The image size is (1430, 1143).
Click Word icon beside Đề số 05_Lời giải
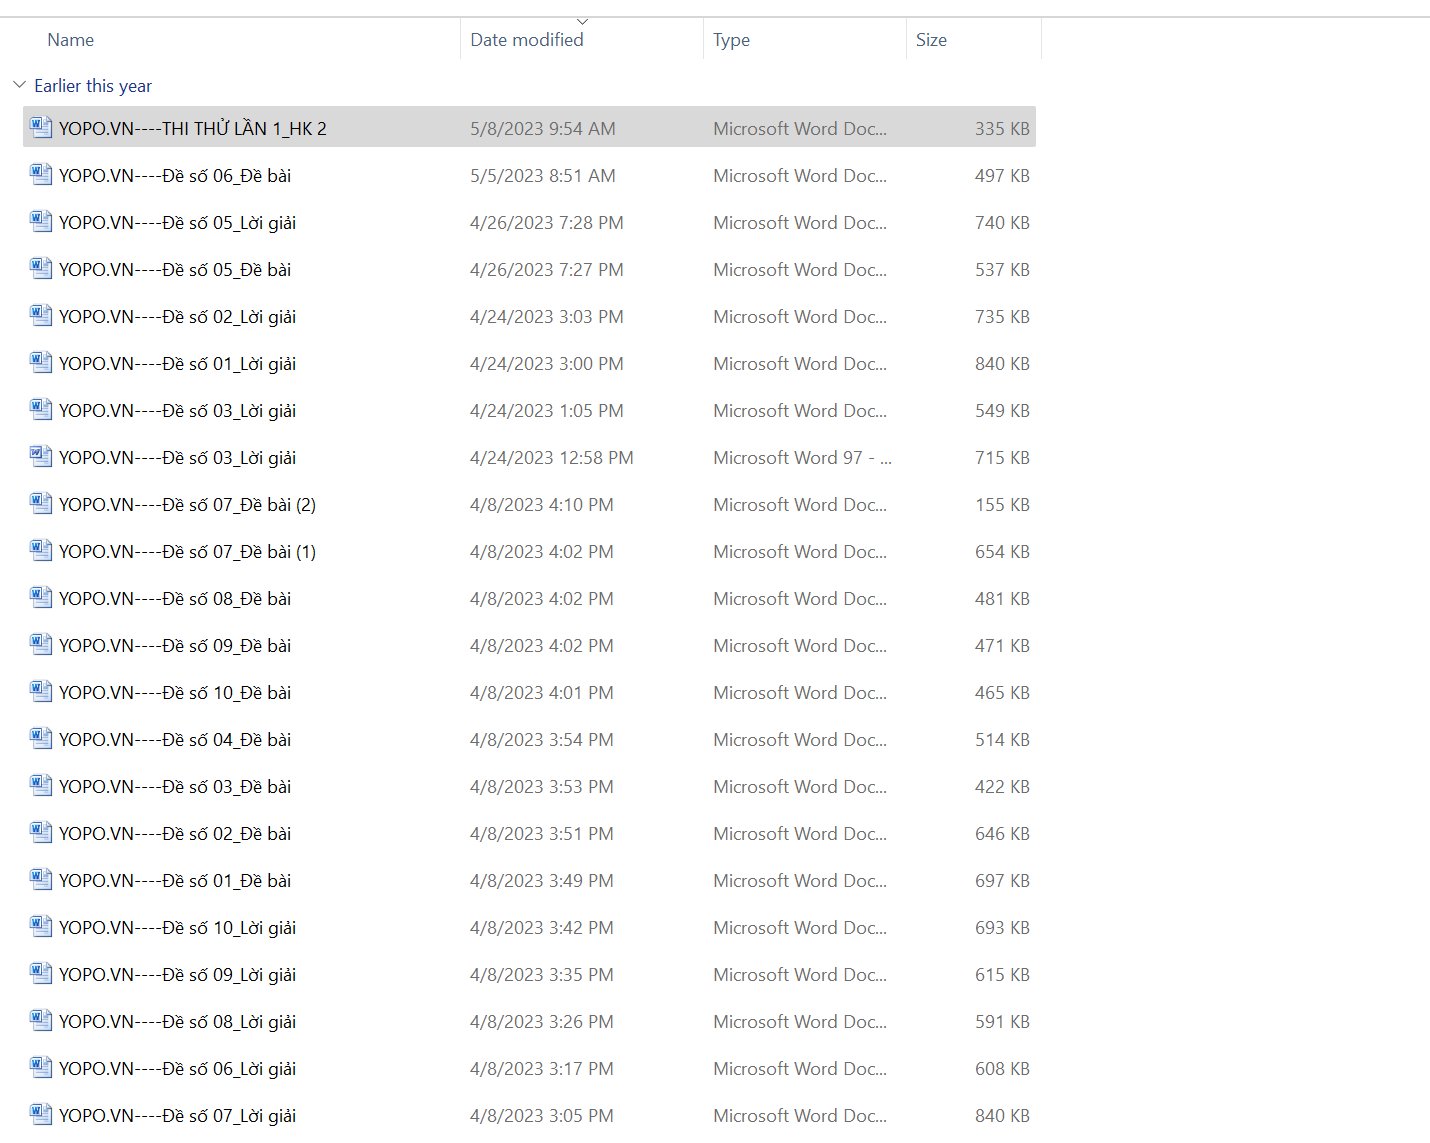coord(41,221)
